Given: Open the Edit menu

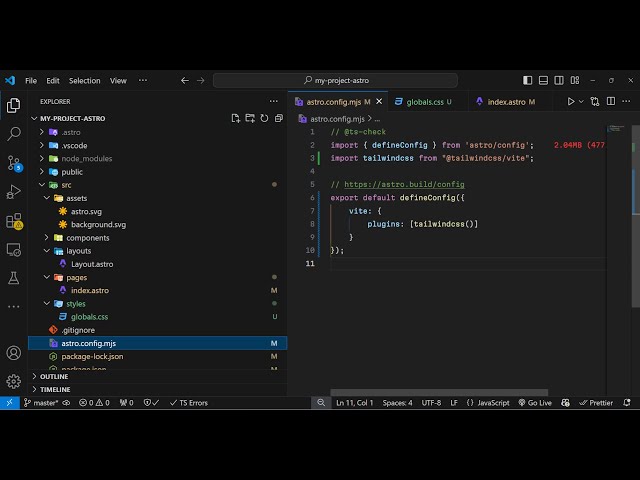Looking at the screenshot, I should pos(53,80).
